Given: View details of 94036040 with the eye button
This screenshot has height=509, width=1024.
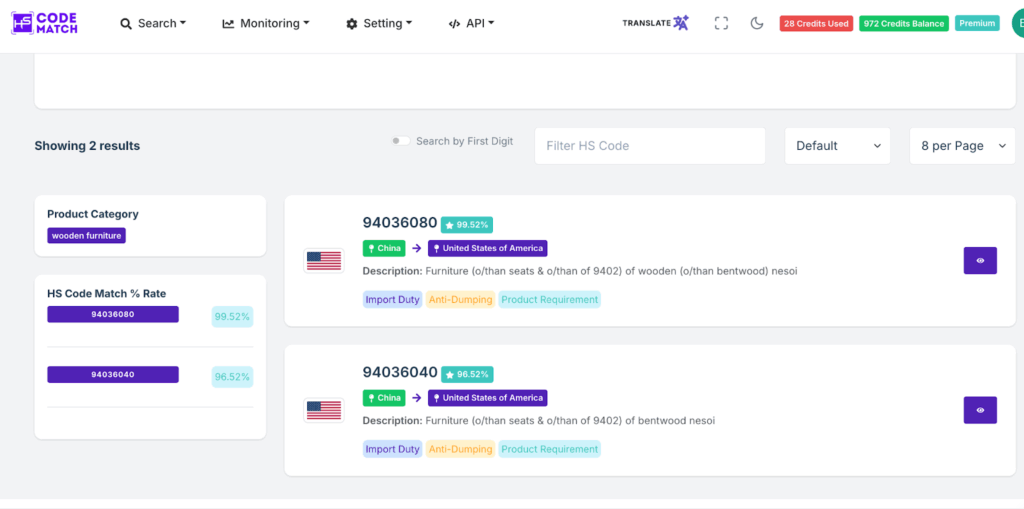Looking at the screenshot, I should coord(980,410).
